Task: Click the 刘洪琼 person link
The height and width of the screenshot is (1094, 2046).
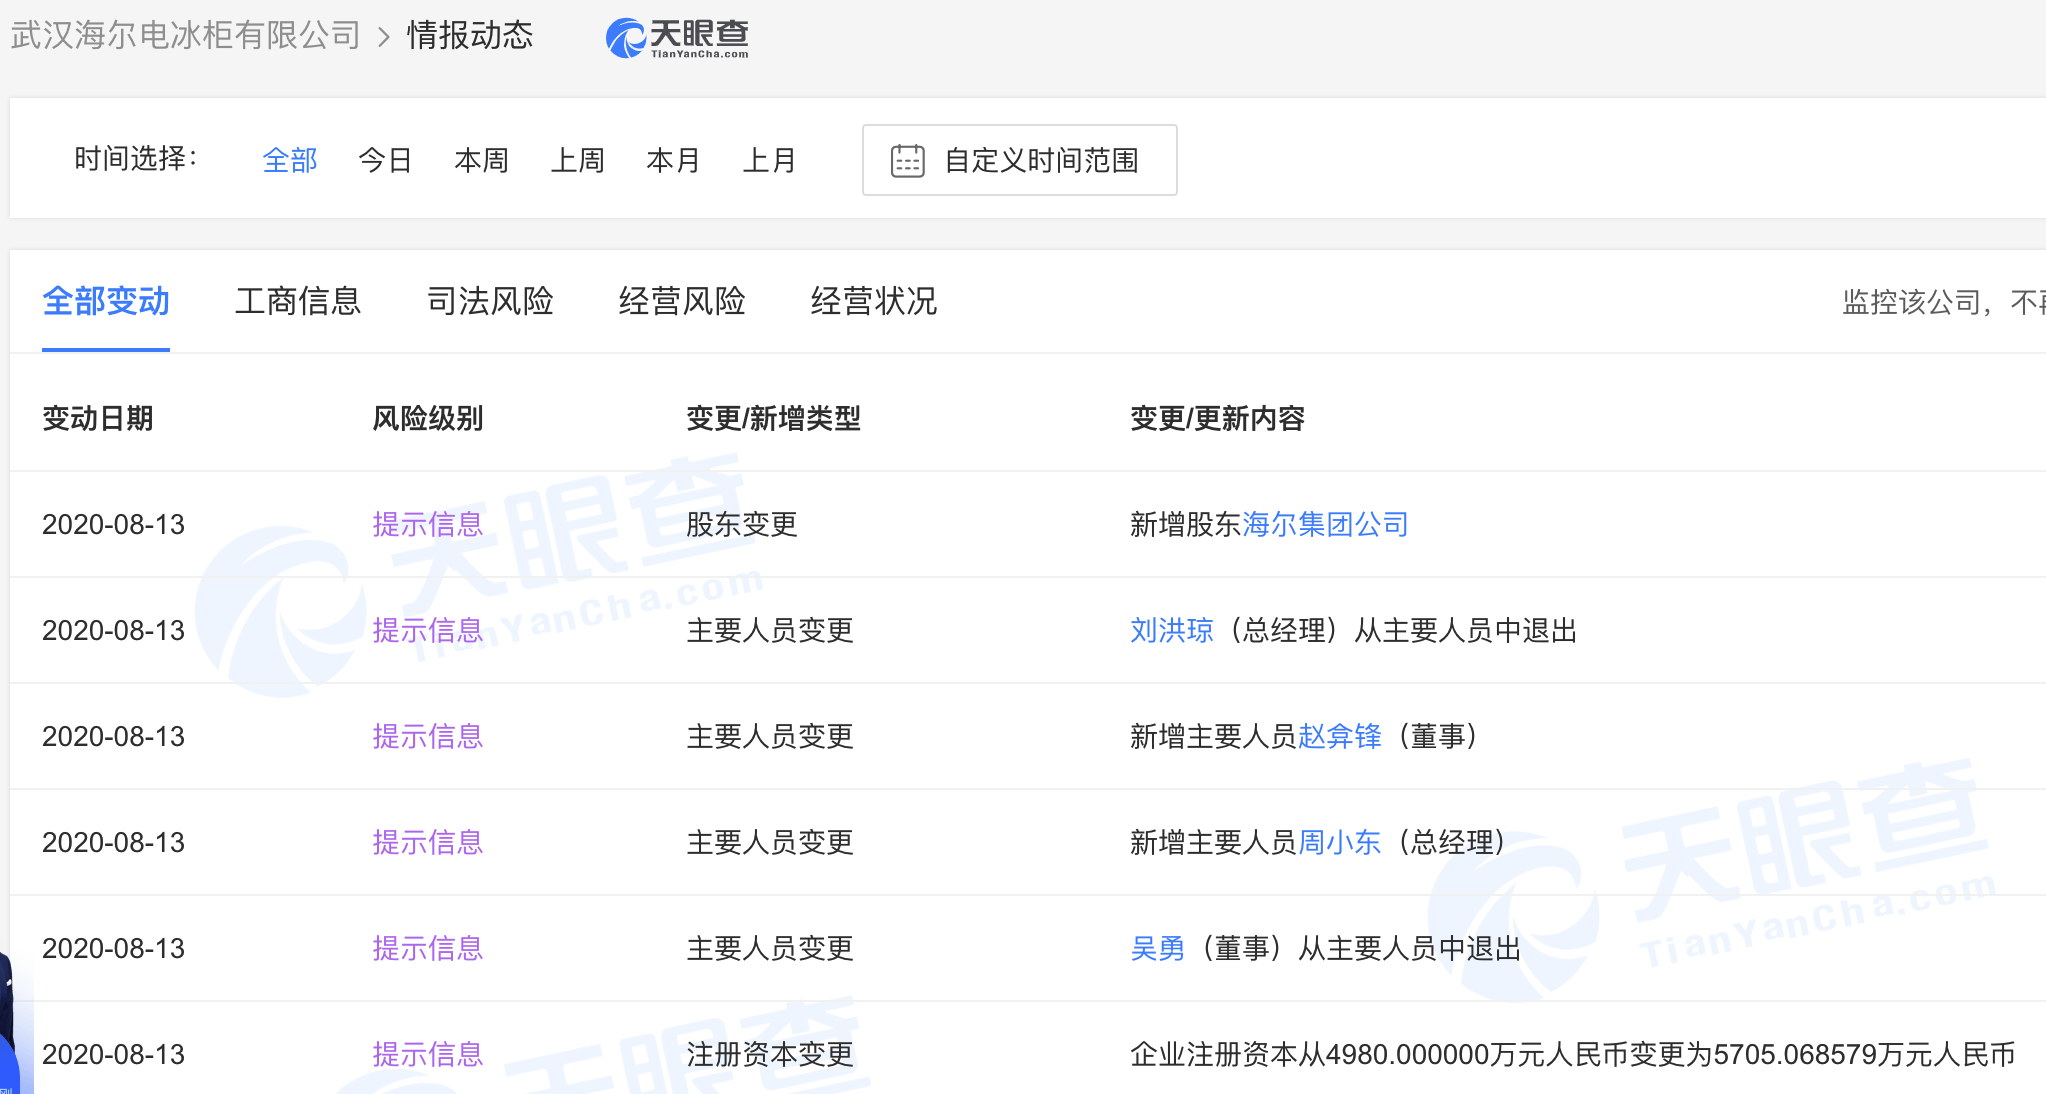Action: [x=1171, y=630]
